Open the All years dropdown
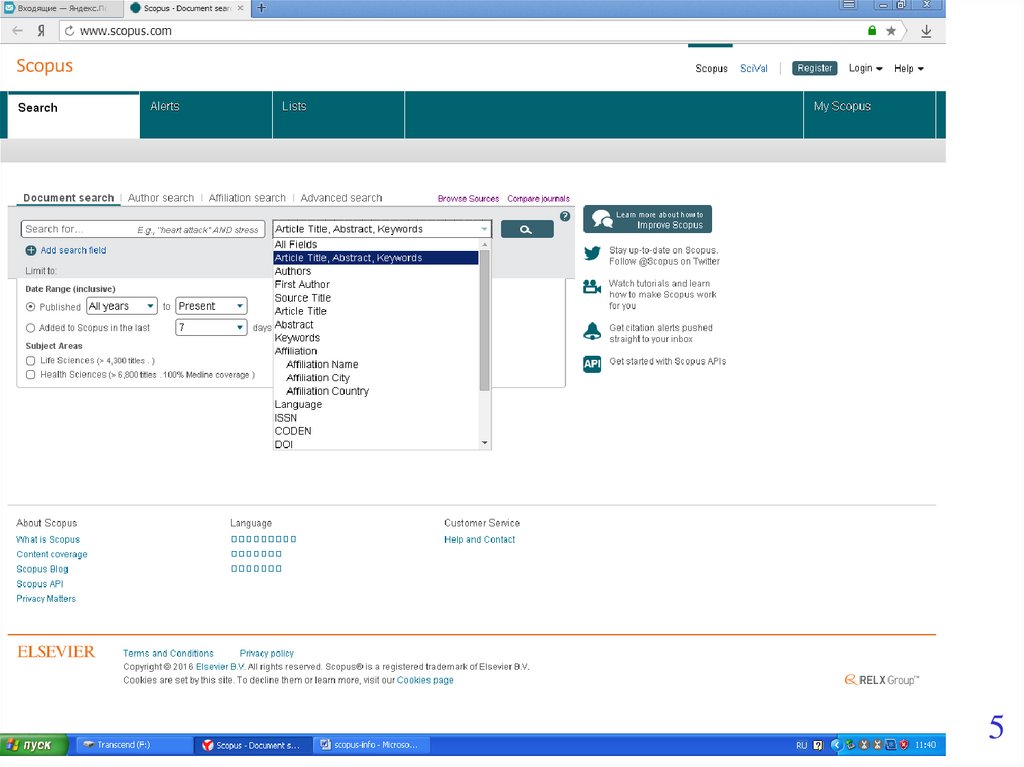 click(121, 306)
